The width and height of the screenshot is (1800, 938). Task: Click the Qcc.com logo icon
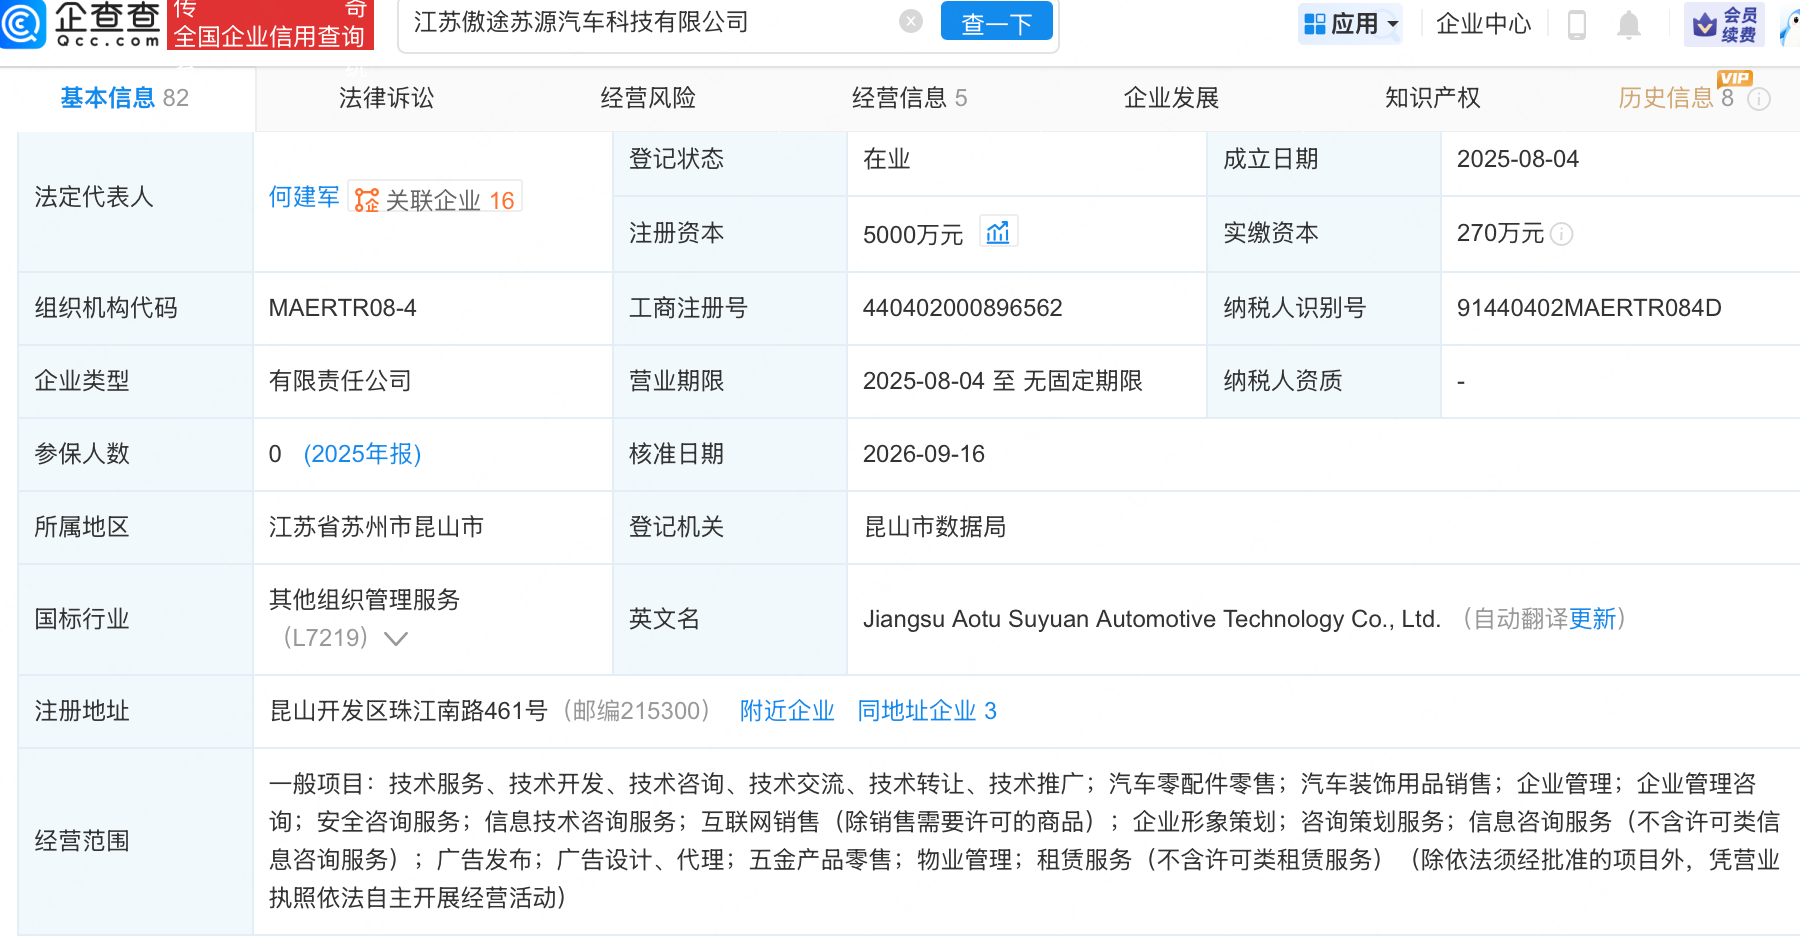[22, 24]
